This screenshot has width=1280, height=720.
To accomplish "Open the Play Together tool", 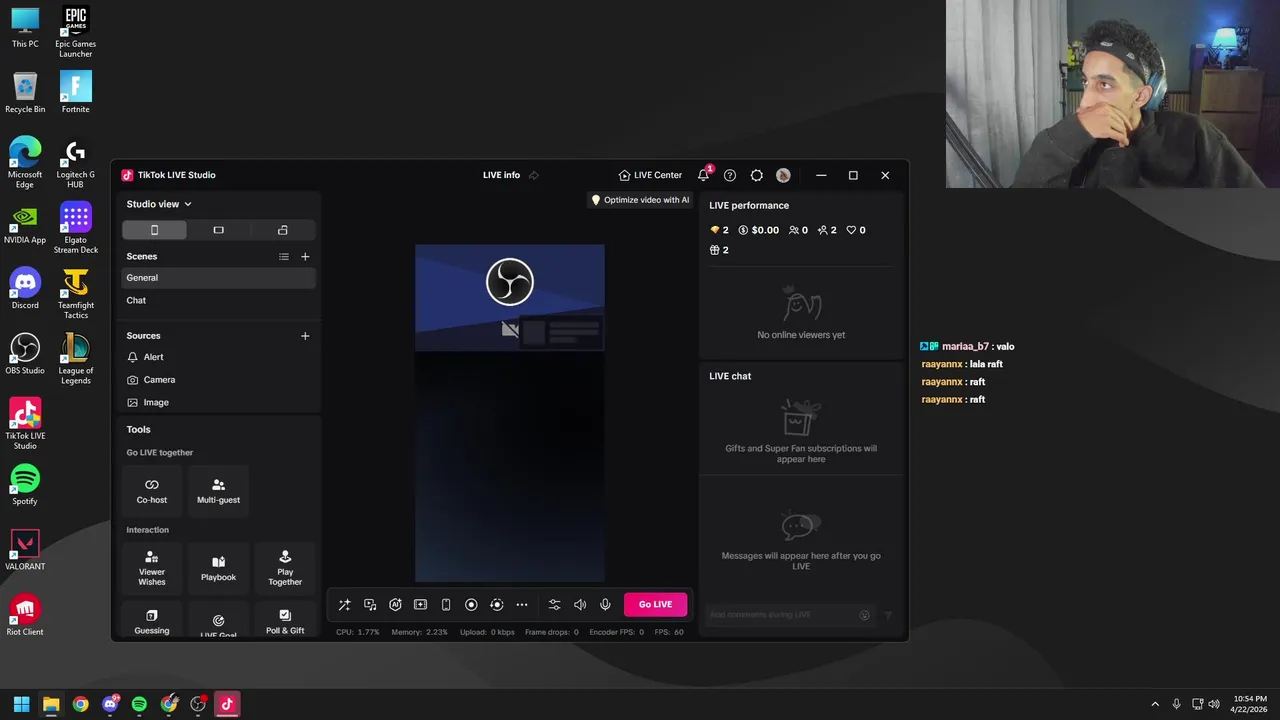I will (x=285, y=568).
